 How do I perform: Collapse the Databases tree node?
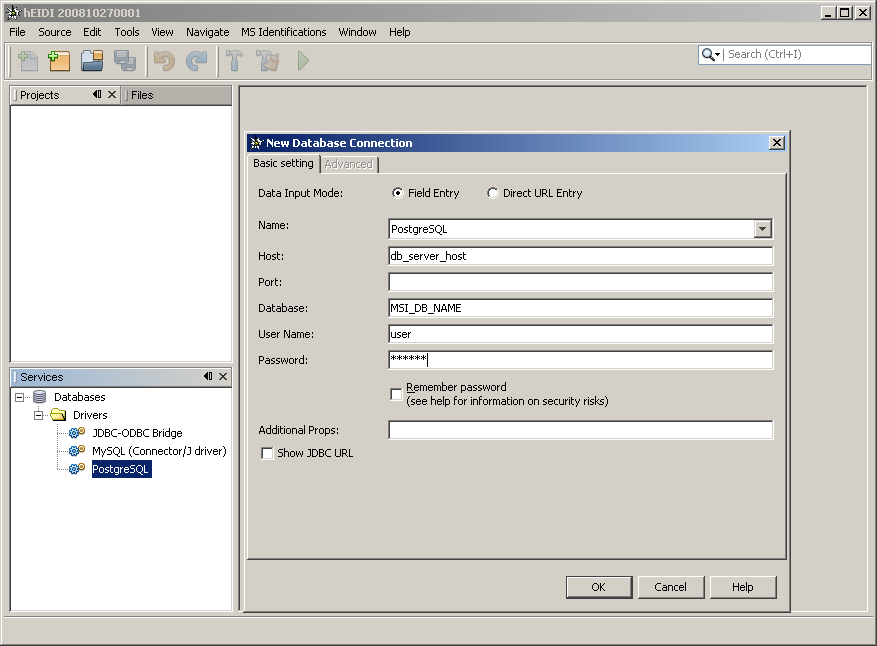(x=21, y=397)
